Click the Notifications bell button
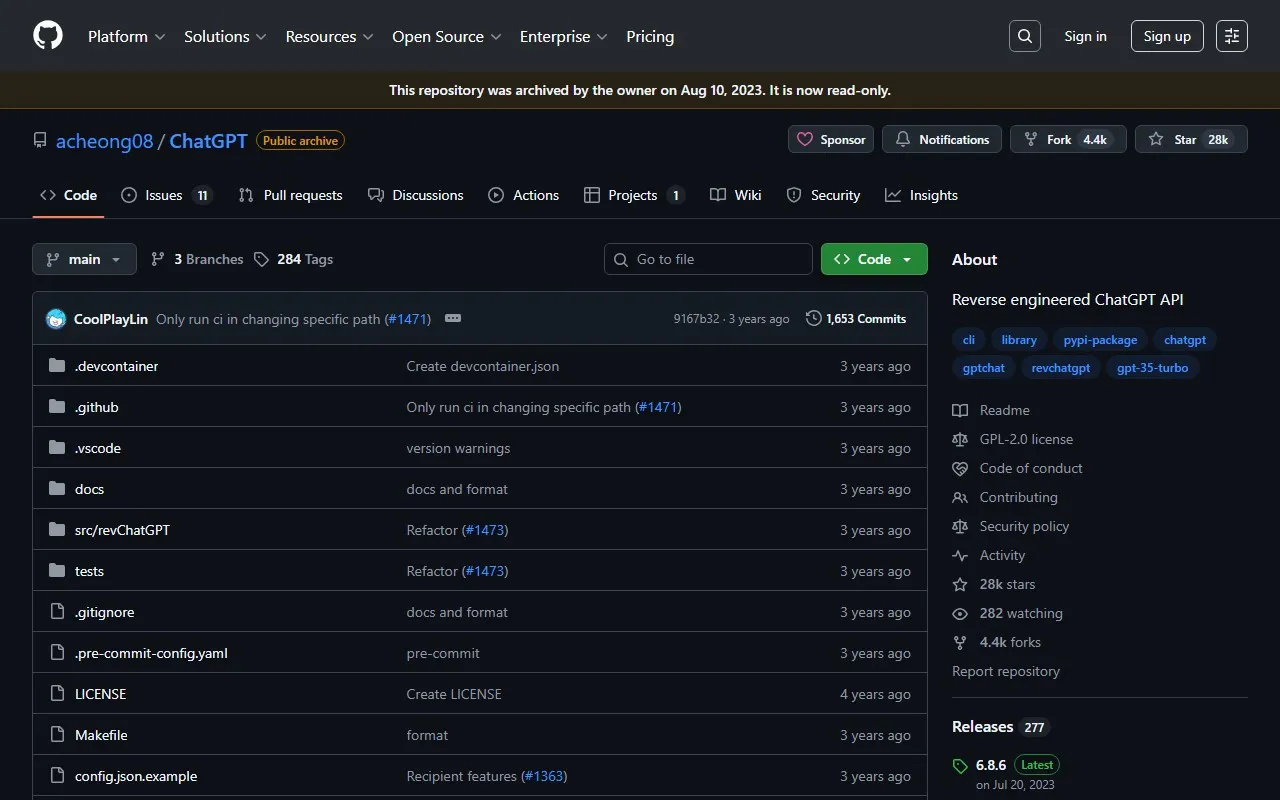This screenshot has width=1280, height=800. coord(942,139)
